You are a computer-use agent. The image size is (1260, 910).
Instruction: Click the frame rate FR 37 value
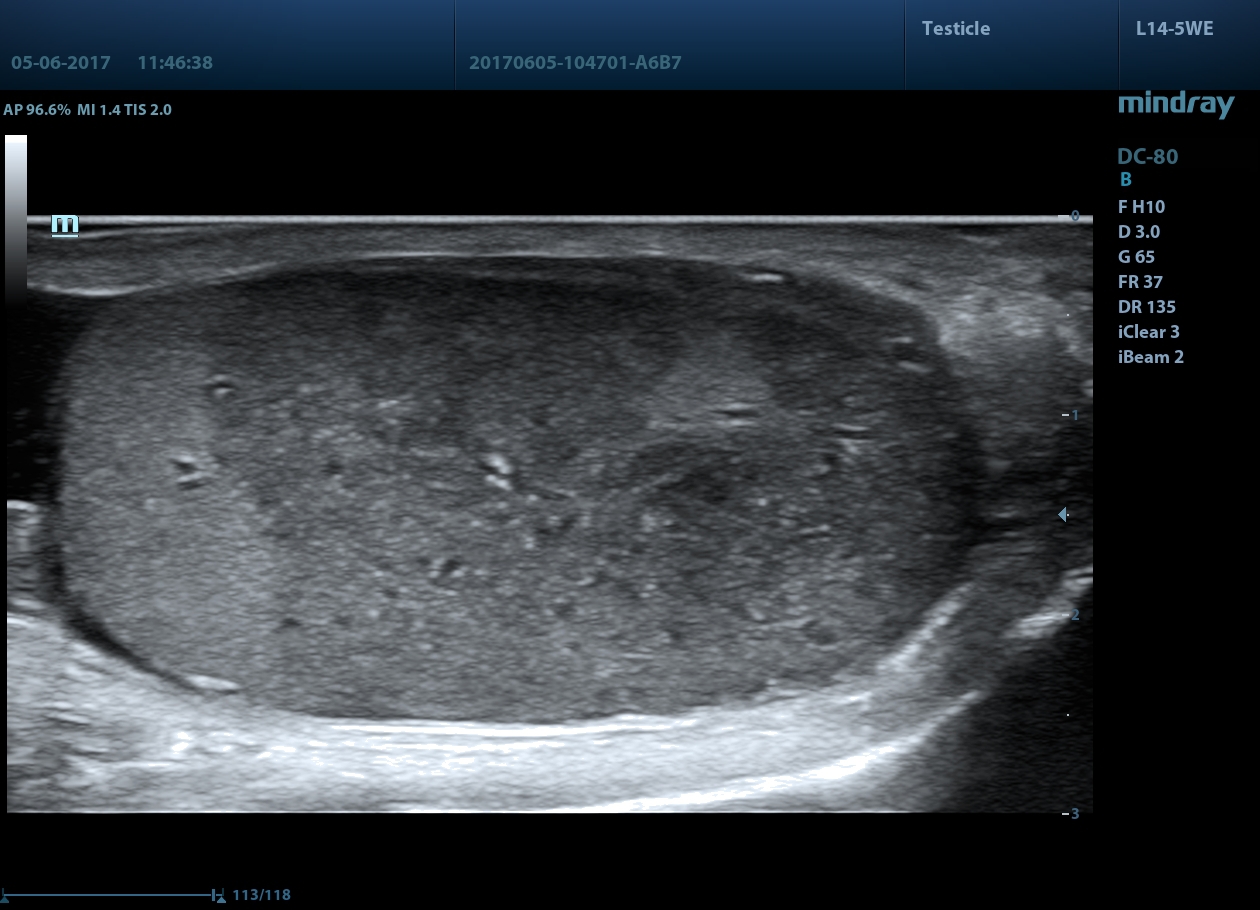(1140, 282)
